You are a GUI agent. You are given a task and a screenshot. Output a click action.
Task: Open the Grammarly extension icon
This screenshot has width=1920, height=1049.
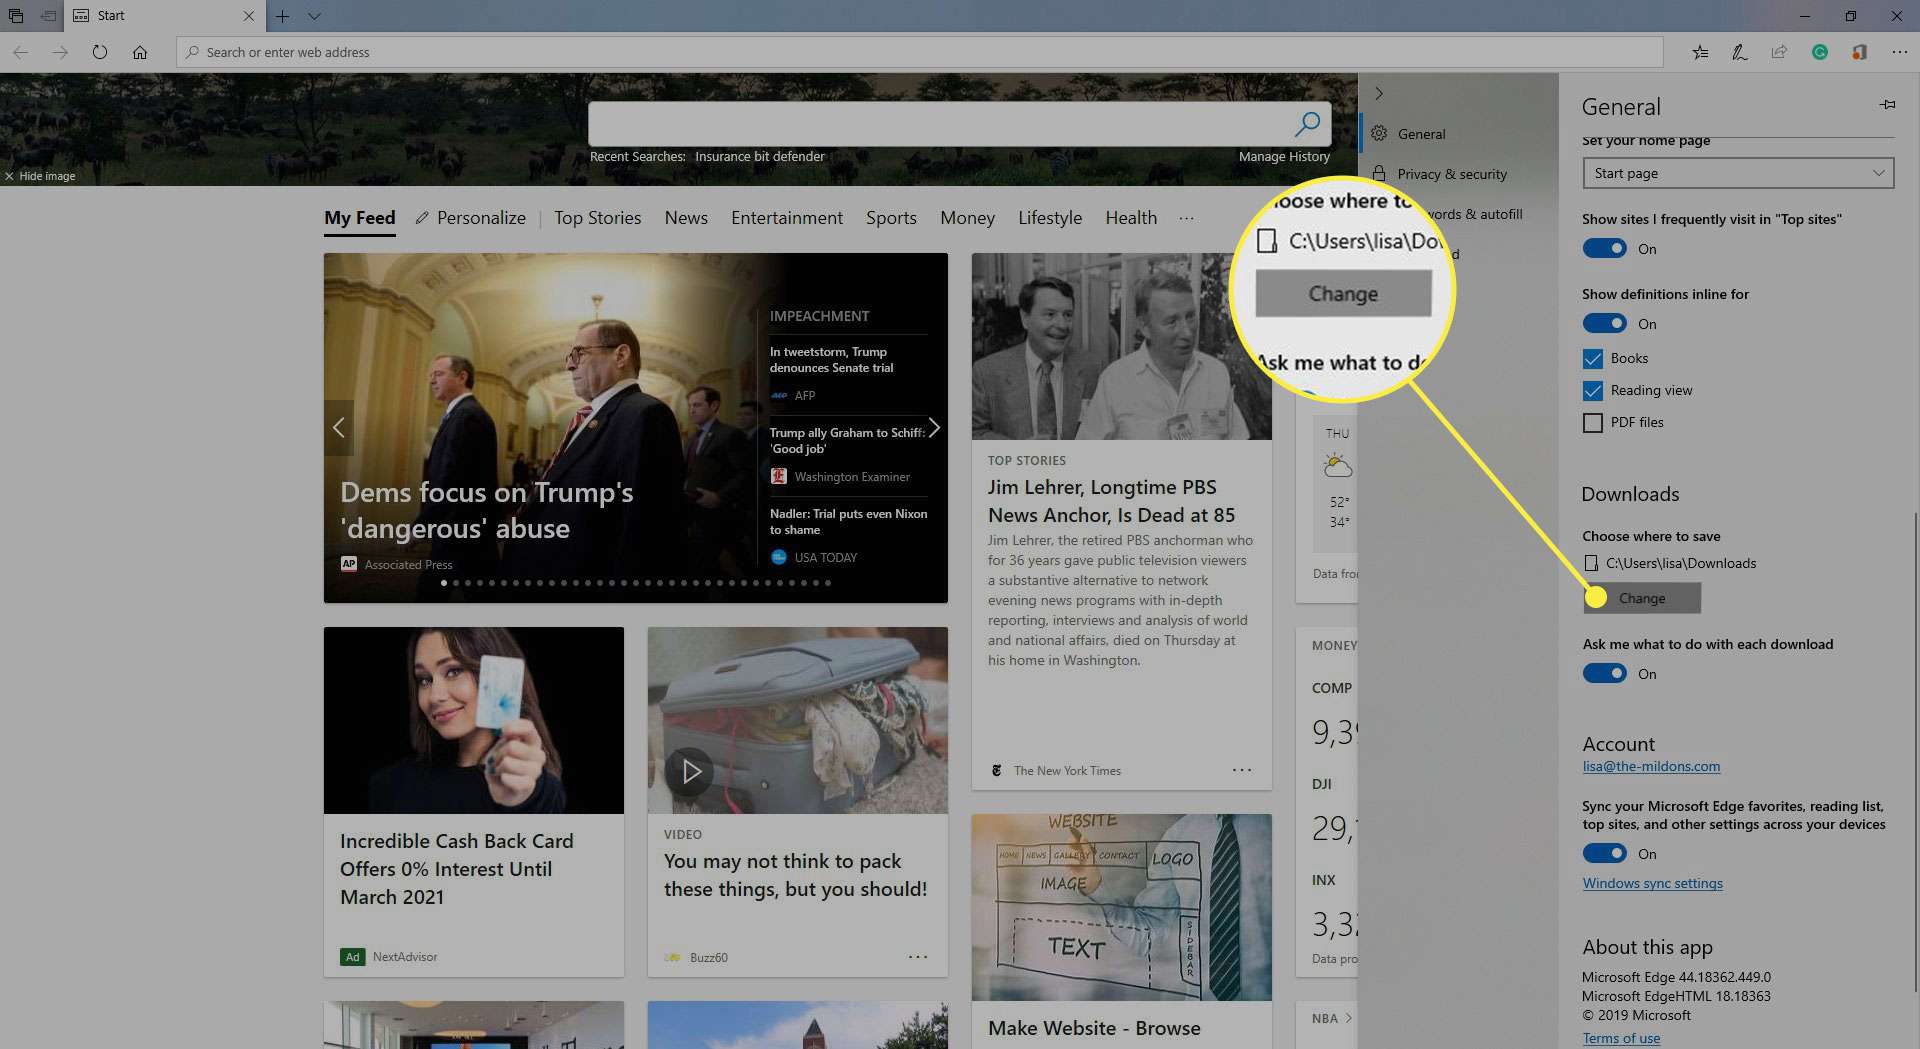coord(1820,52)
